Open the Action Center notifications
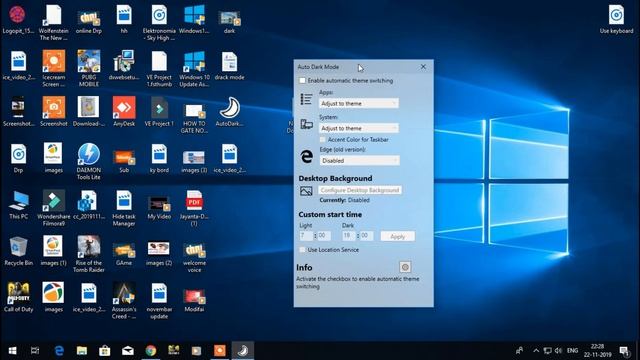The height and width of the screenshot is (360, 640). point(624,351)
